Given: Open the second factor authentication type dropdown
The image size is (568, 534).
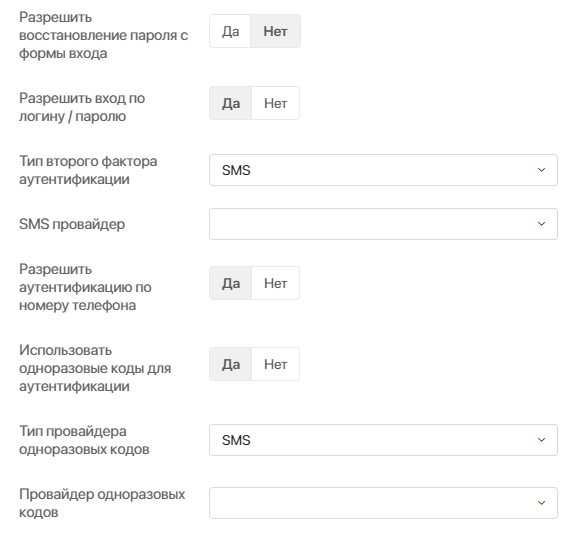Looking at the screenshot, I should click(383, 170).
